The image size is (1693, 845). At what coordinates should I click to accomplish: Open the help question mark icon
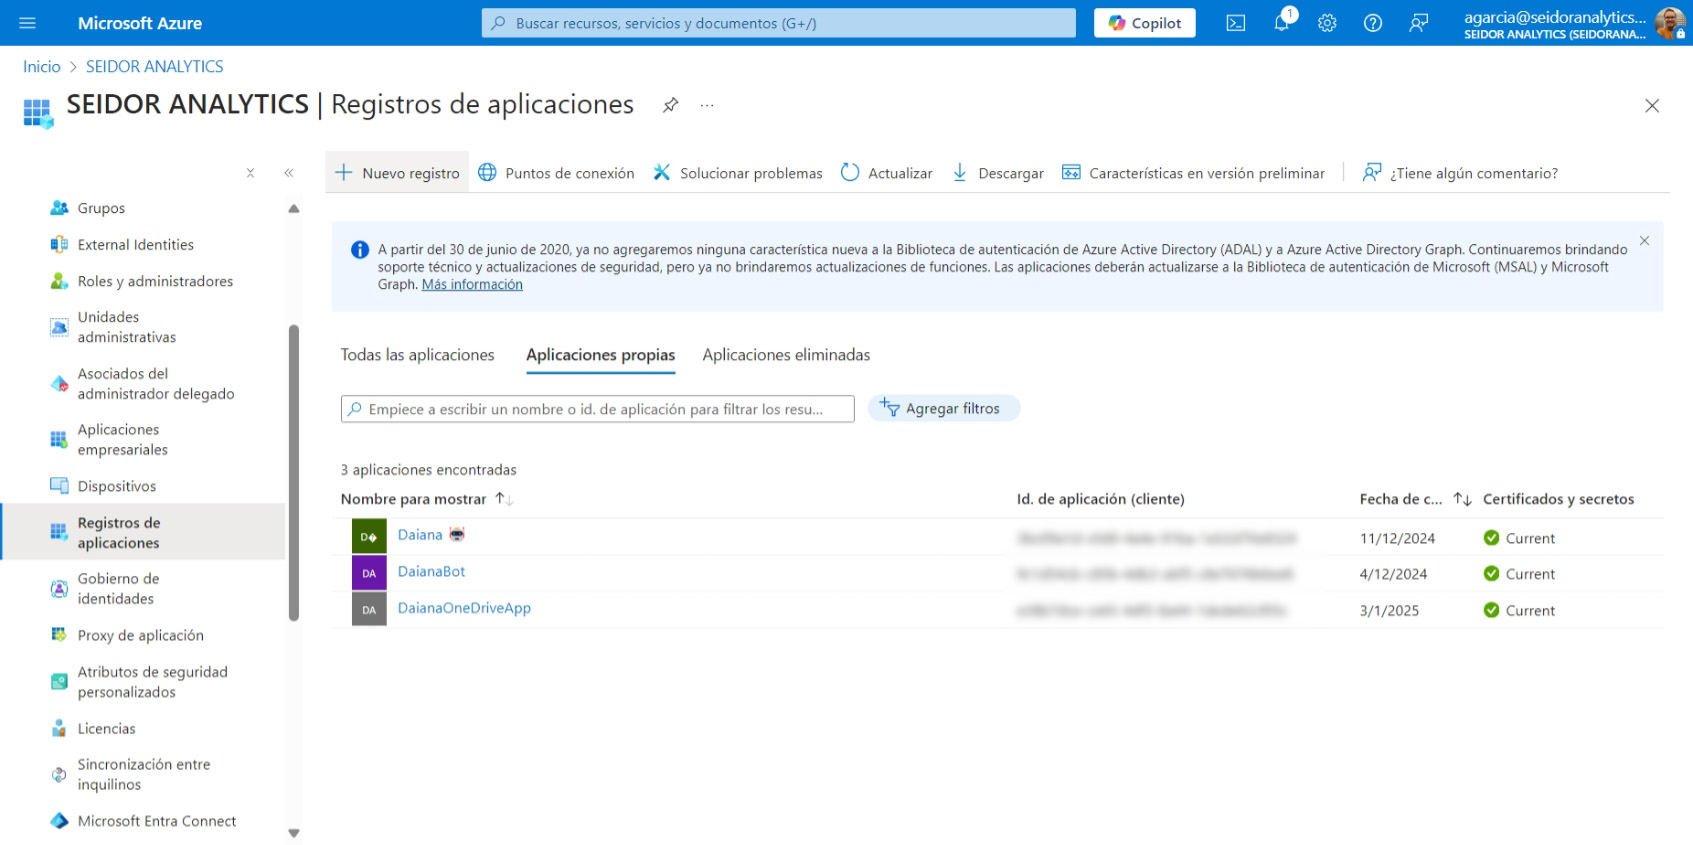(x=1373, y=23)
